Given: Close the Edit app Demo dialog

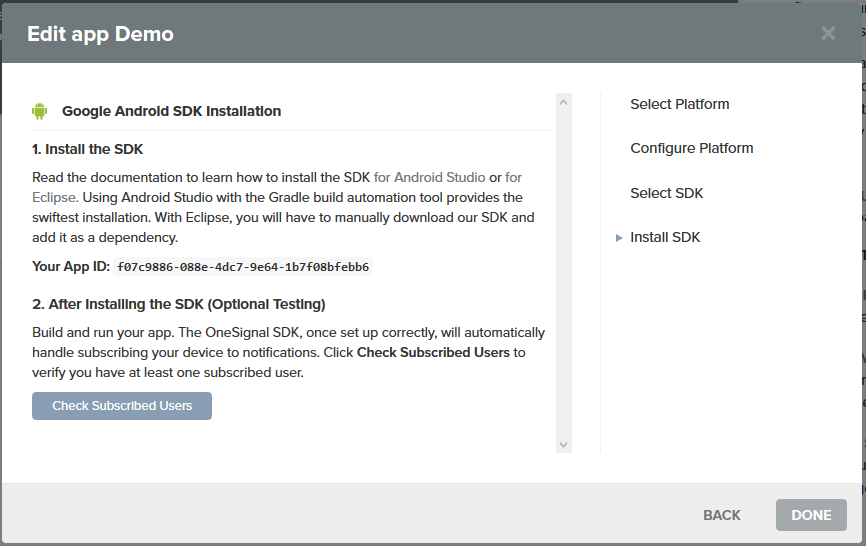Looking at the screenshot, I should coord(828,33).
